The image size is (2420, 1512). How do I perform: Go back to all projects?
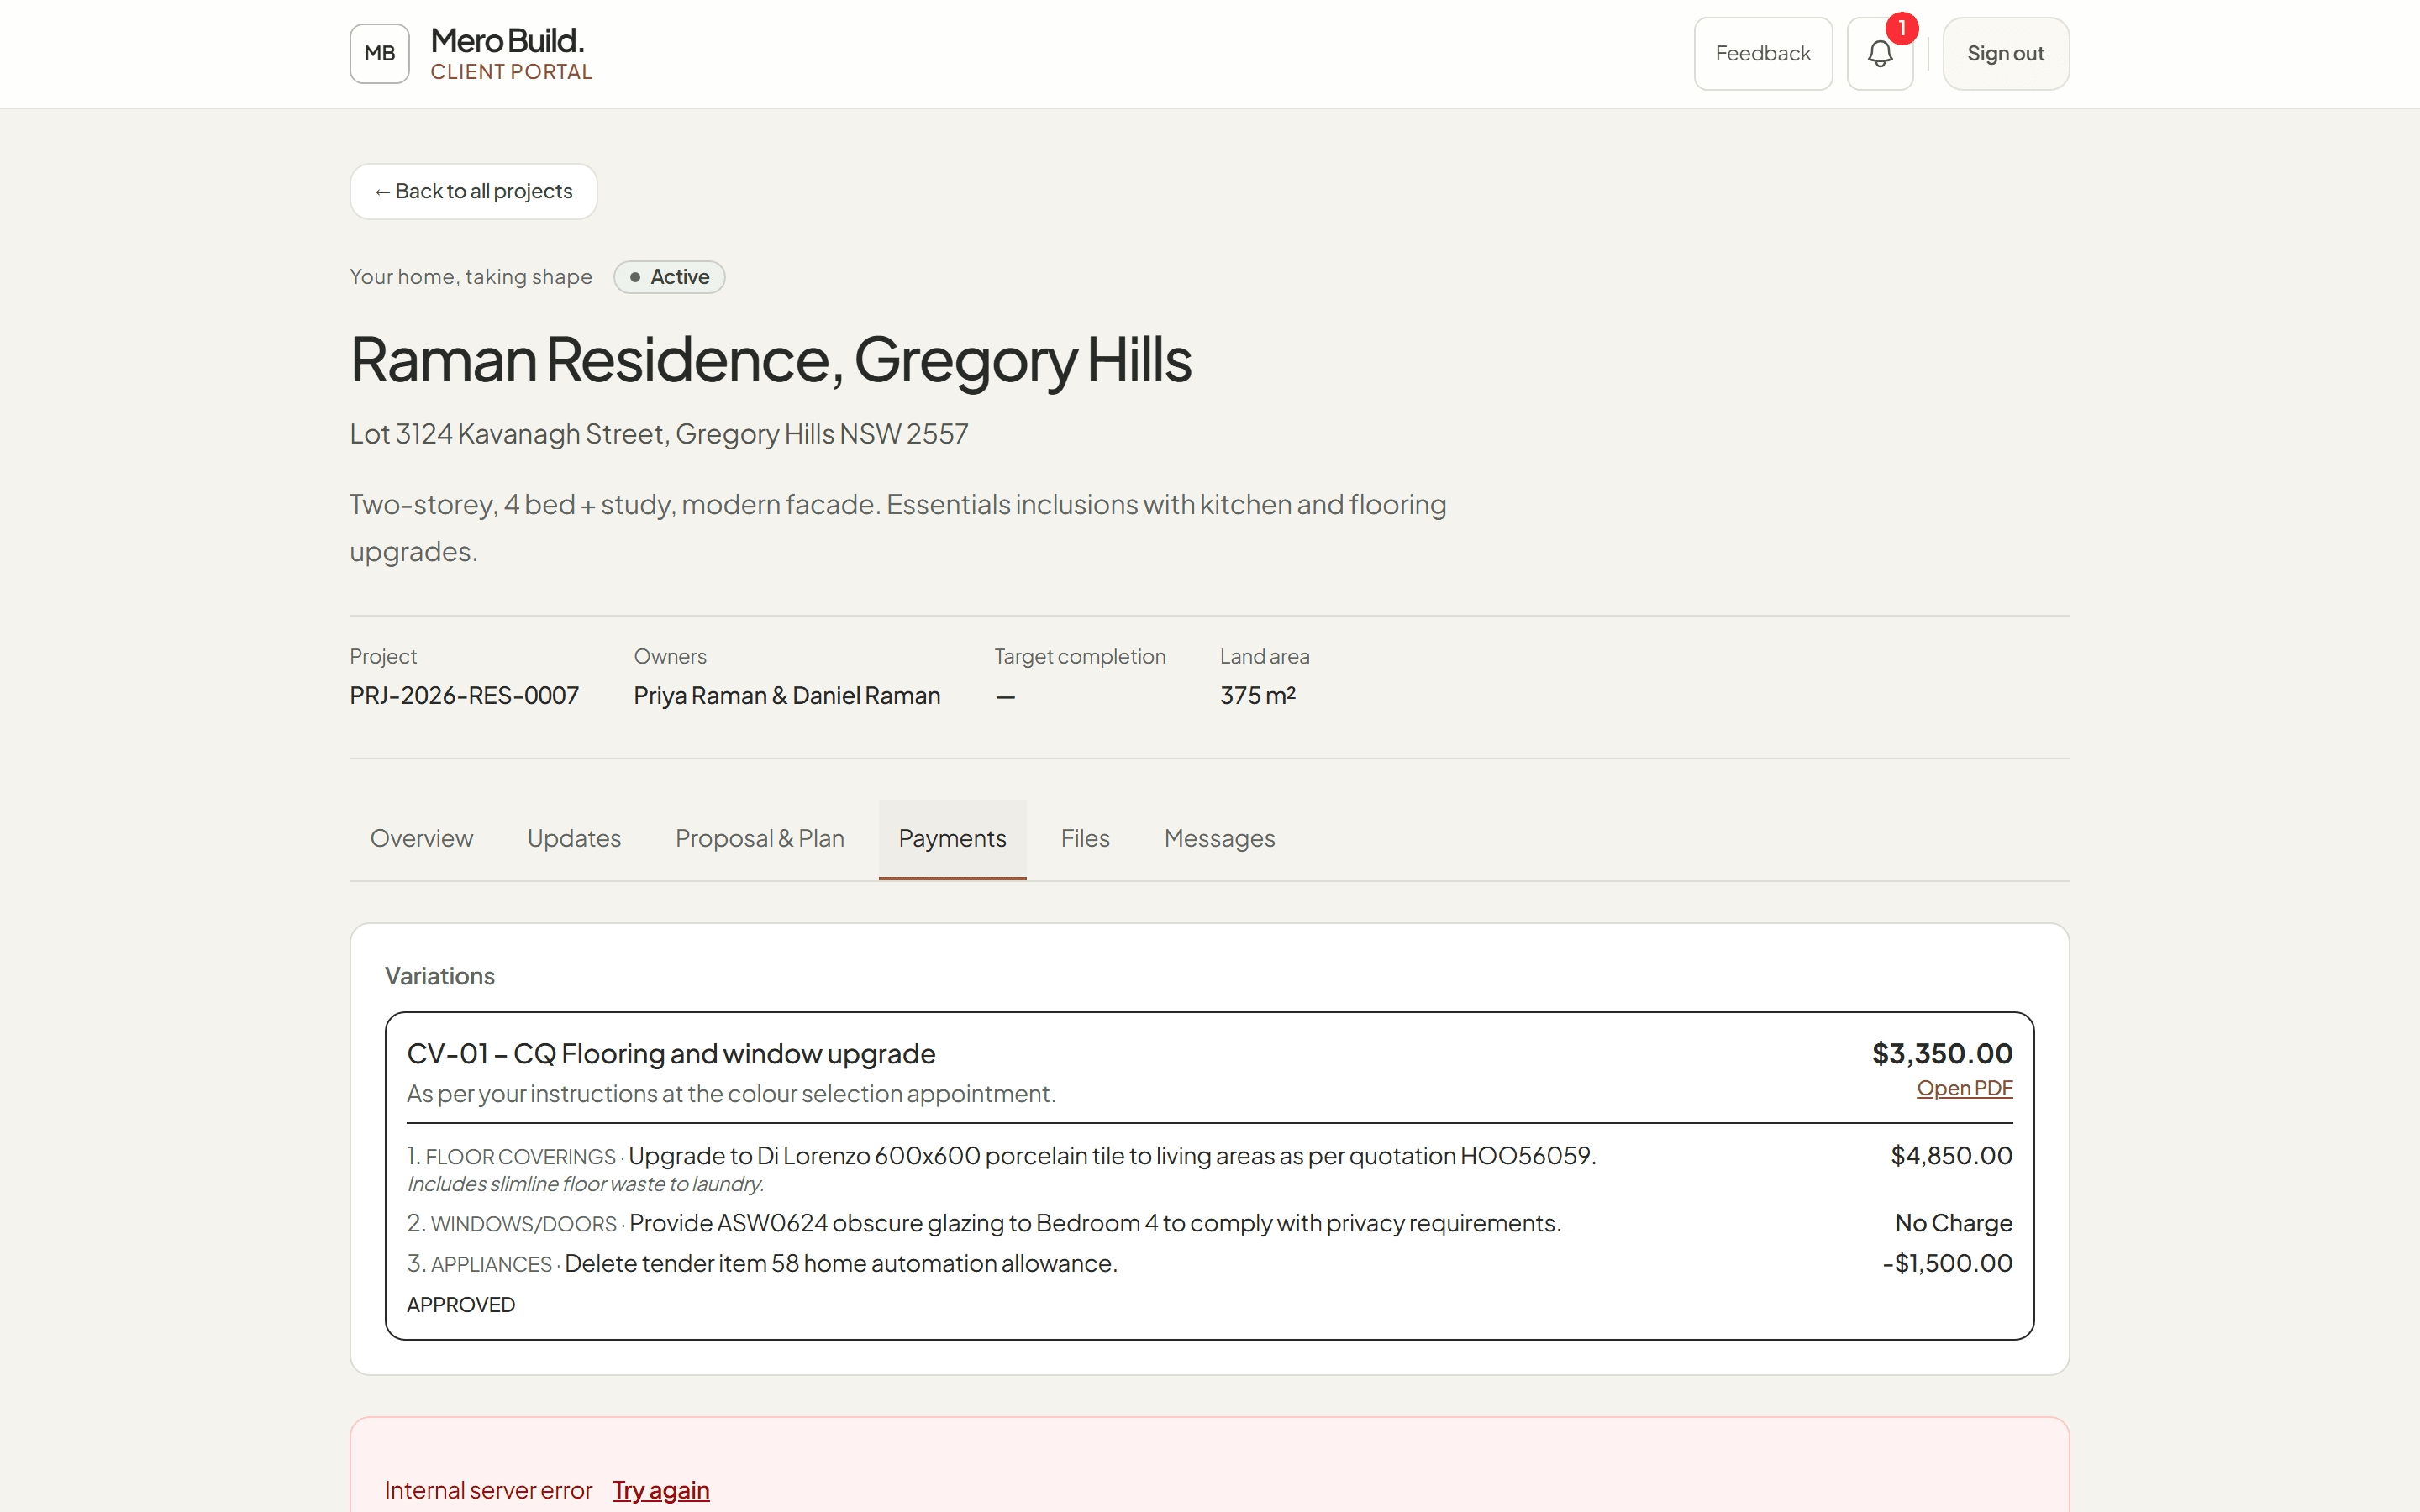[473, 191]
